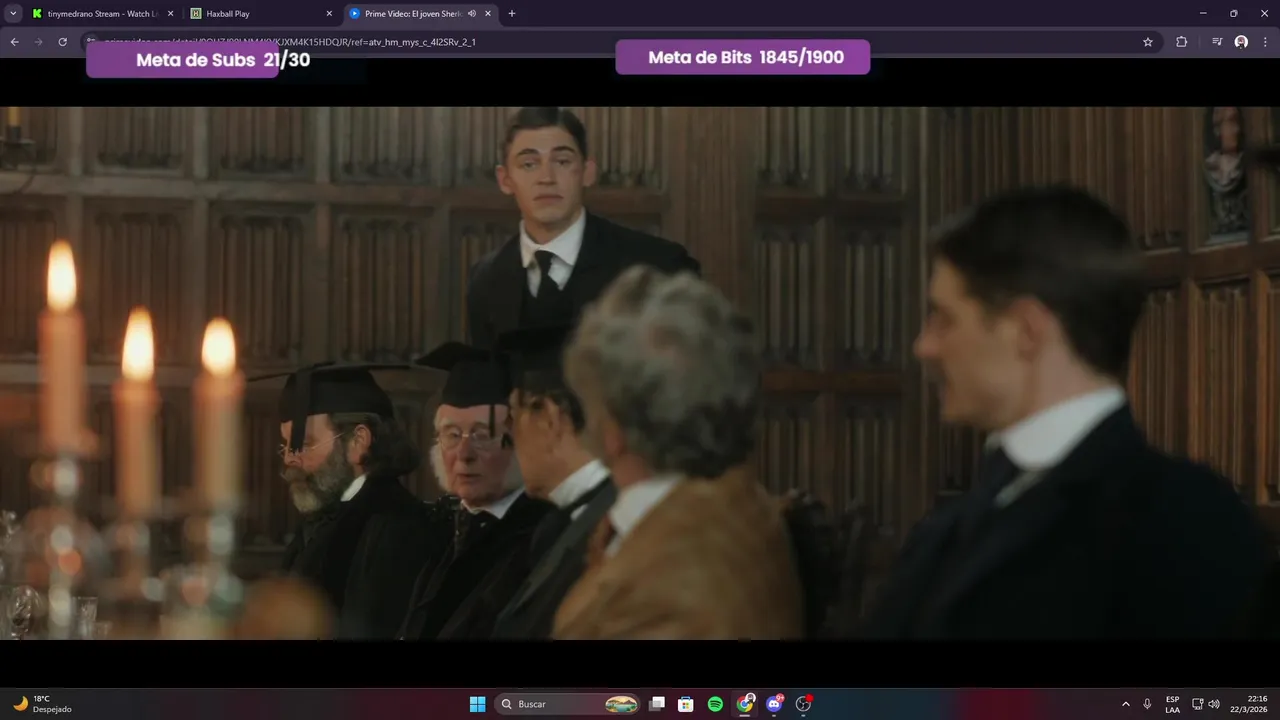Screen dimensions: 1280x720
Task: Click the Meta de Subs 21/30 overlay
Action: [198, 60]
